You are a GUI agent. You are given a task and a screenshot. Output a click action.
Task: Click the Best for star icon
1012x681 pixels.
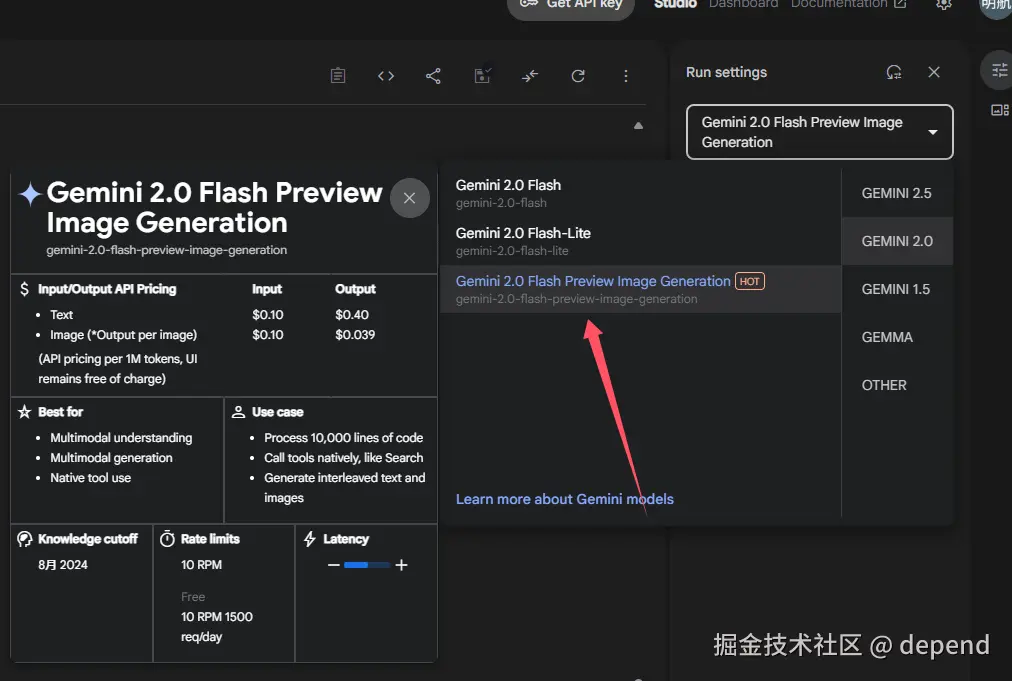tap(25, 412)
